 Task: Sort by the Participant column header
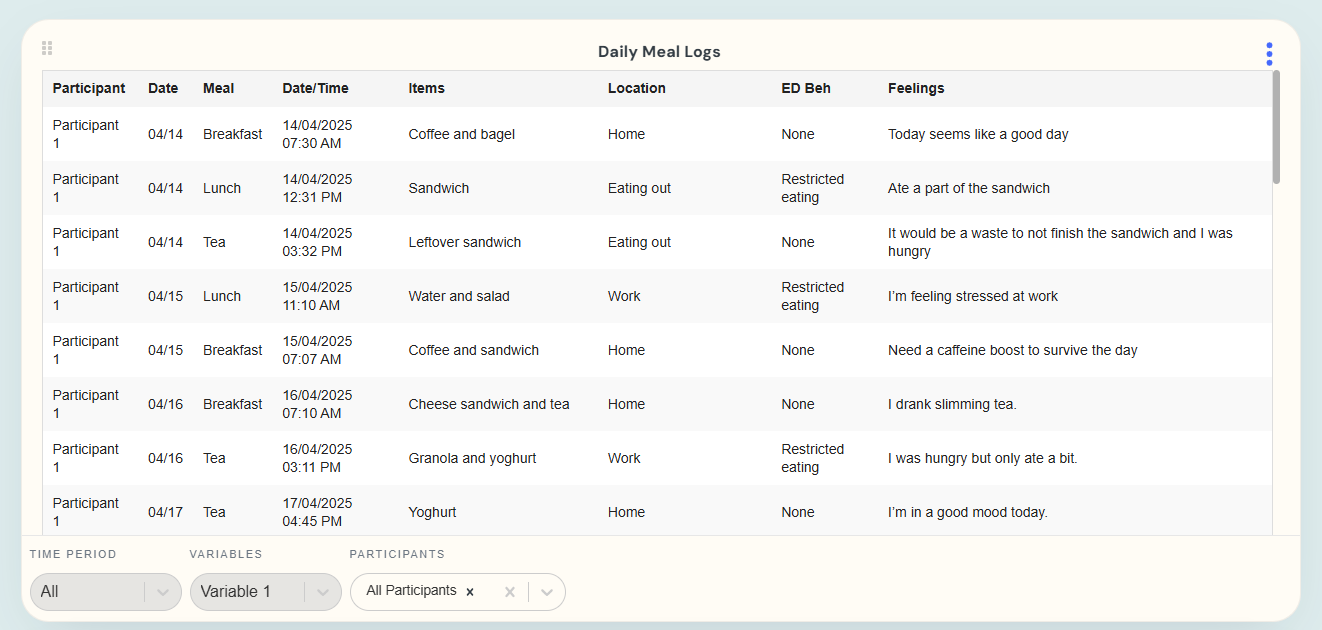point(89,88)
